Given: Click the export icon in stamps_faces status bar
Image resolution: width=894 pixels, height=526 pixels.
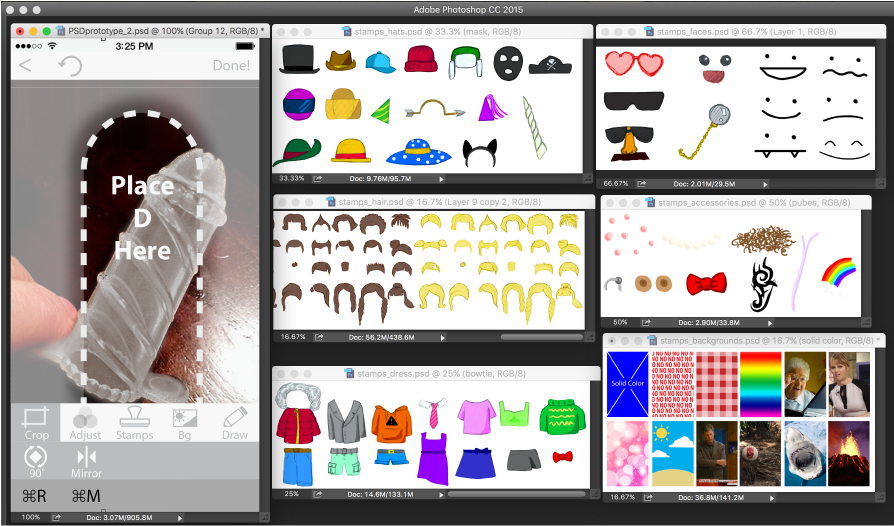Looking at the screenshot, I should [642, 184].
